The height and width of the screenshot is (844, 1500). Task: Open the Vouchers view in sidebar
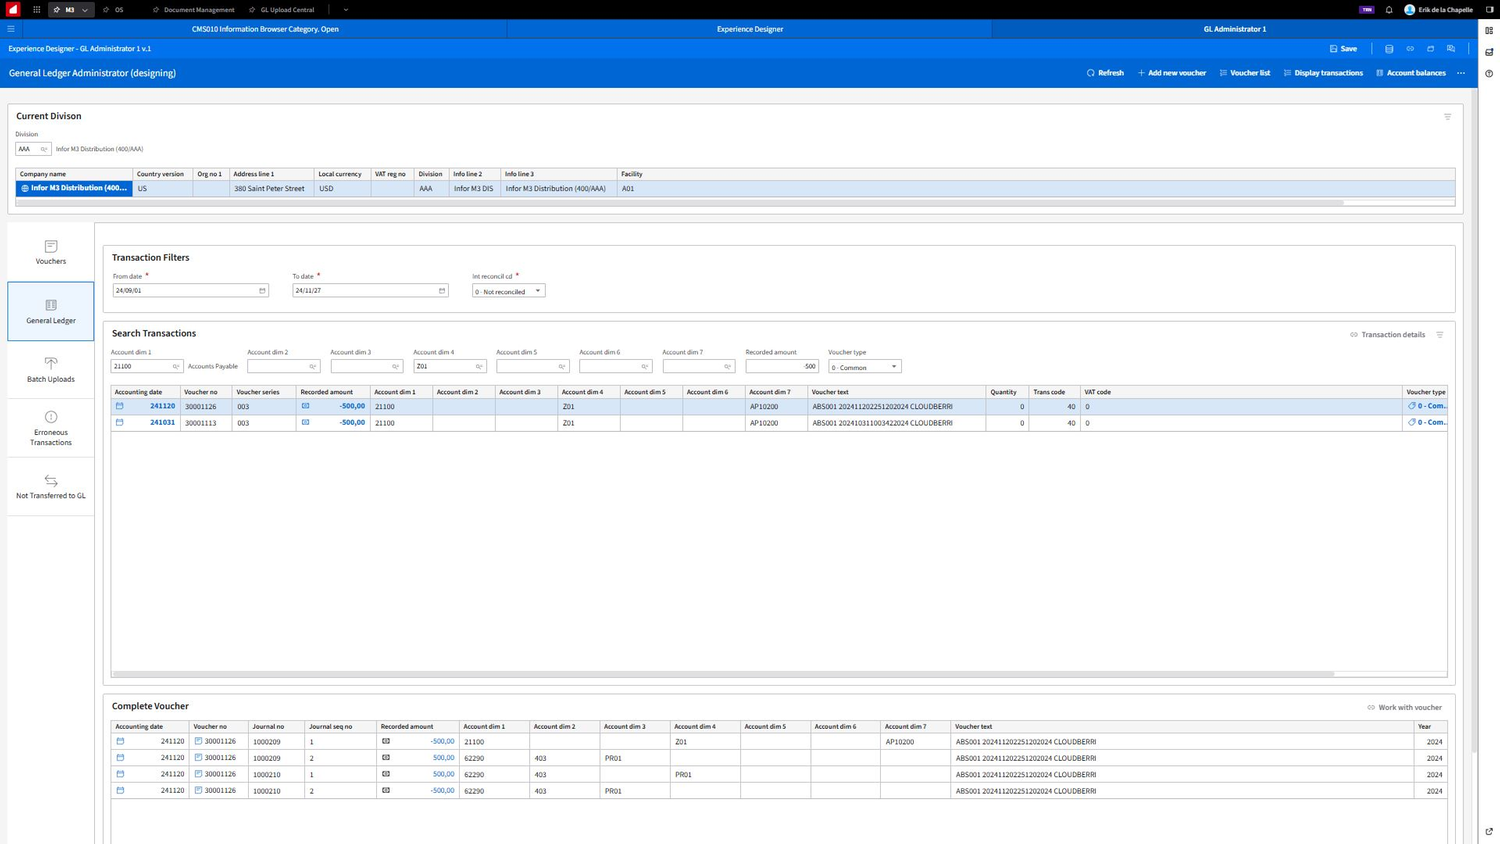coord(50,253)
